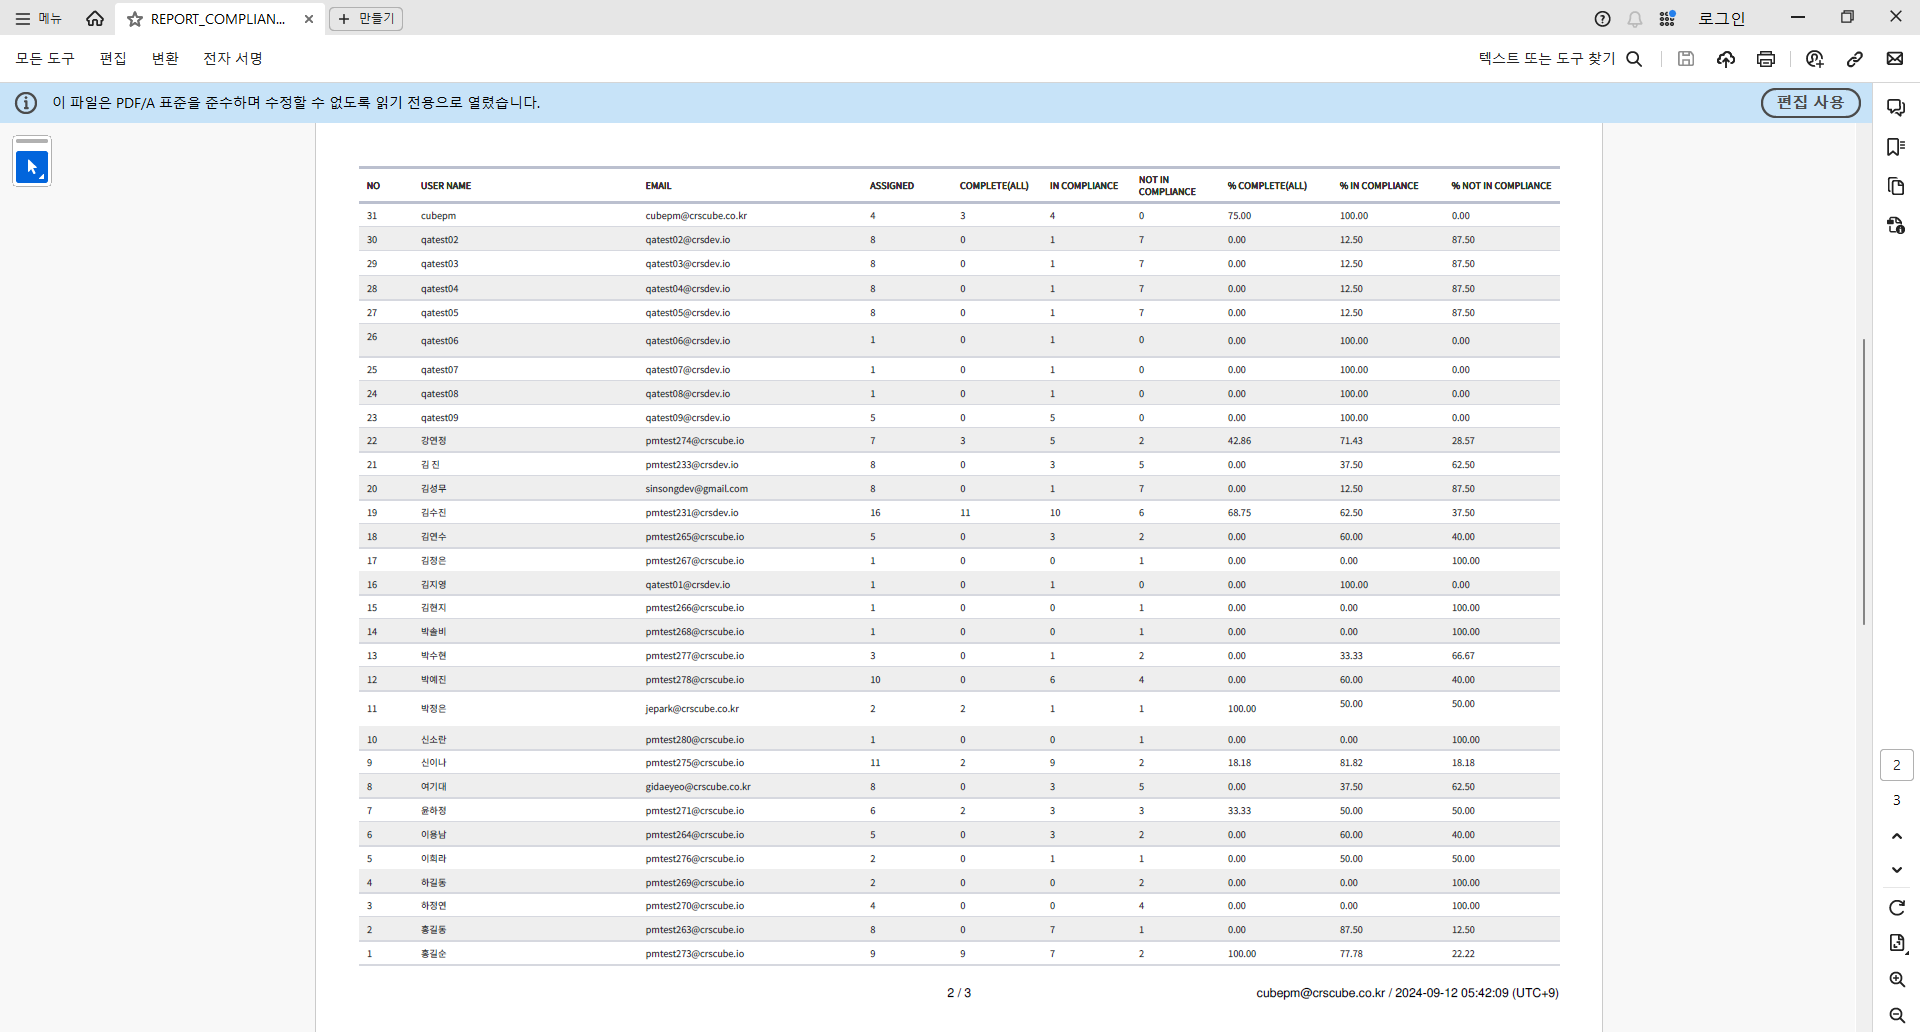Open the bookmarks panel icon
Image resolution: width=1920 pixels, height=1032 pixels.
coord(1896,147)
